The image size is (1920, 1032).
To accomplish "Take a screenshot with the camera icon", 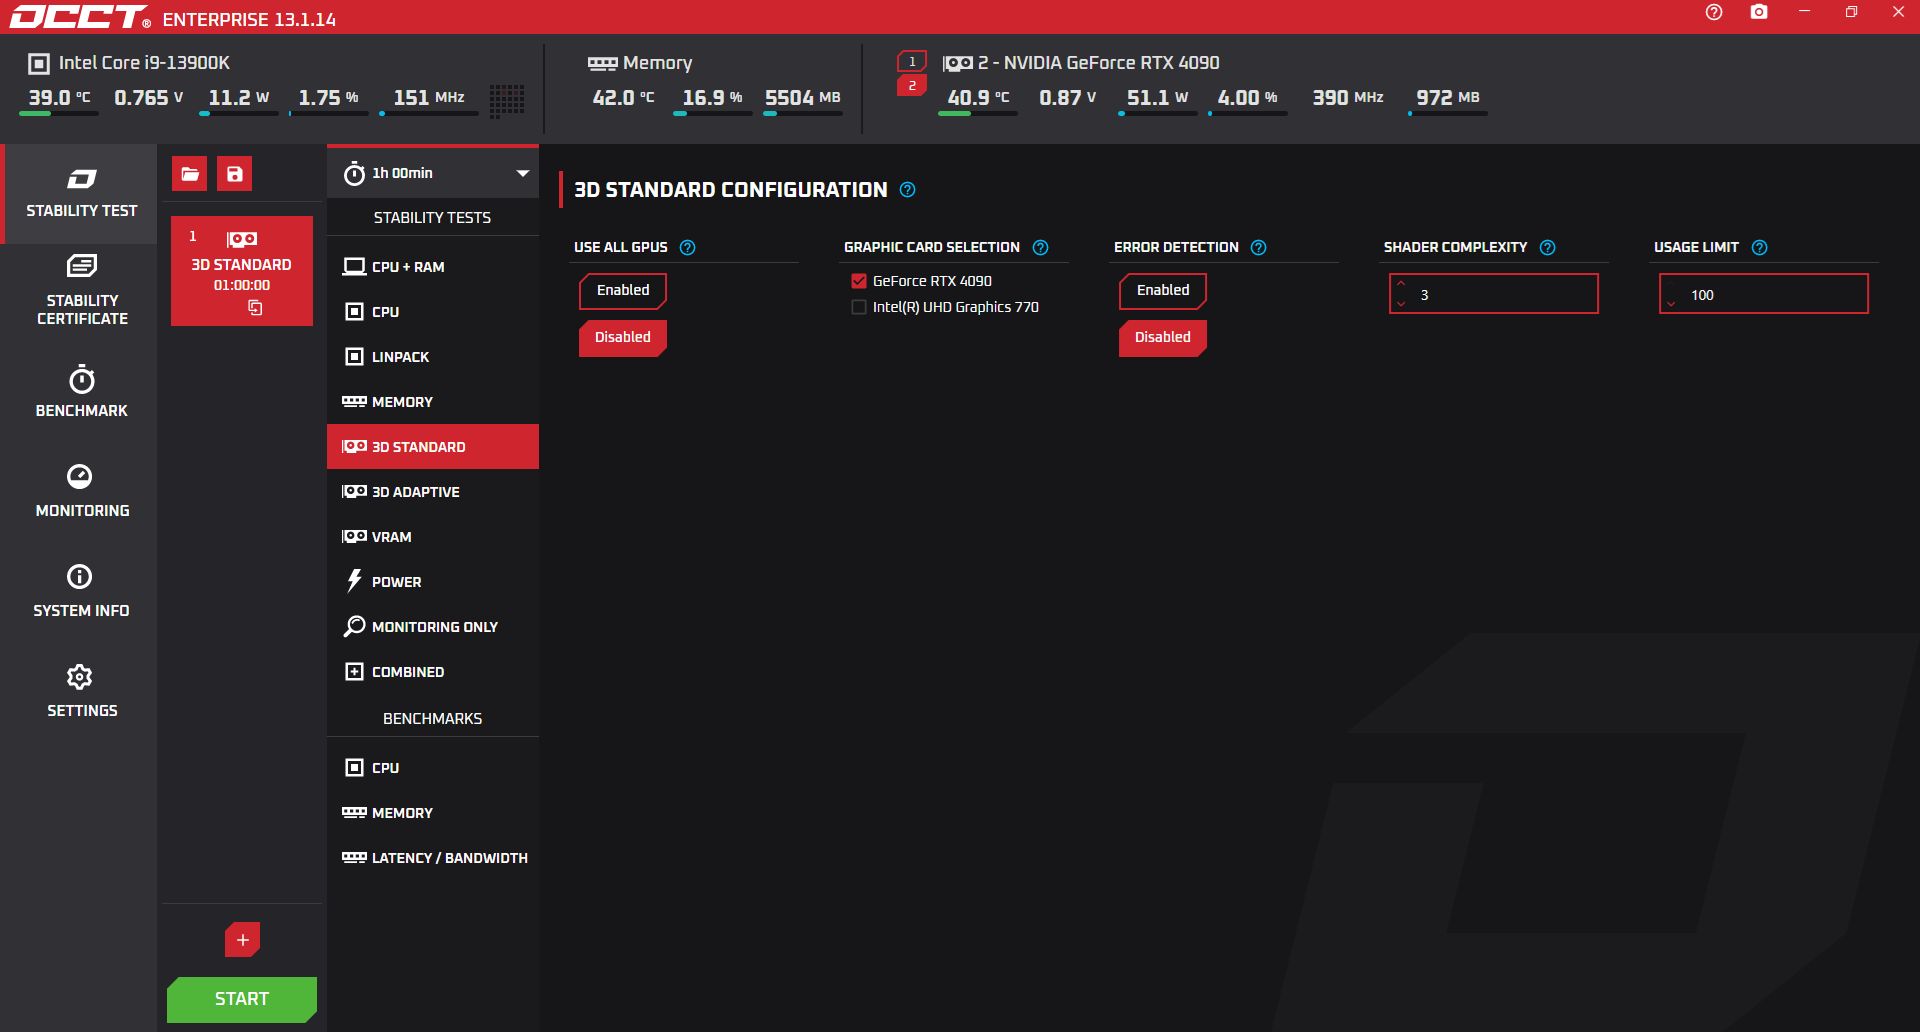I will coord(1759,13).
